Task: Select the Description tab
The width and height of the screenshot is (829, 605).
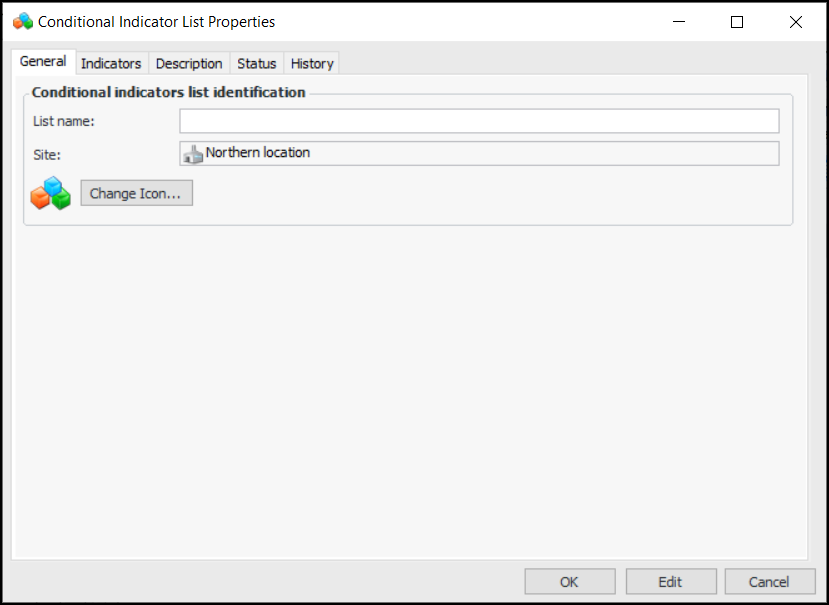Action: (189, 63)
